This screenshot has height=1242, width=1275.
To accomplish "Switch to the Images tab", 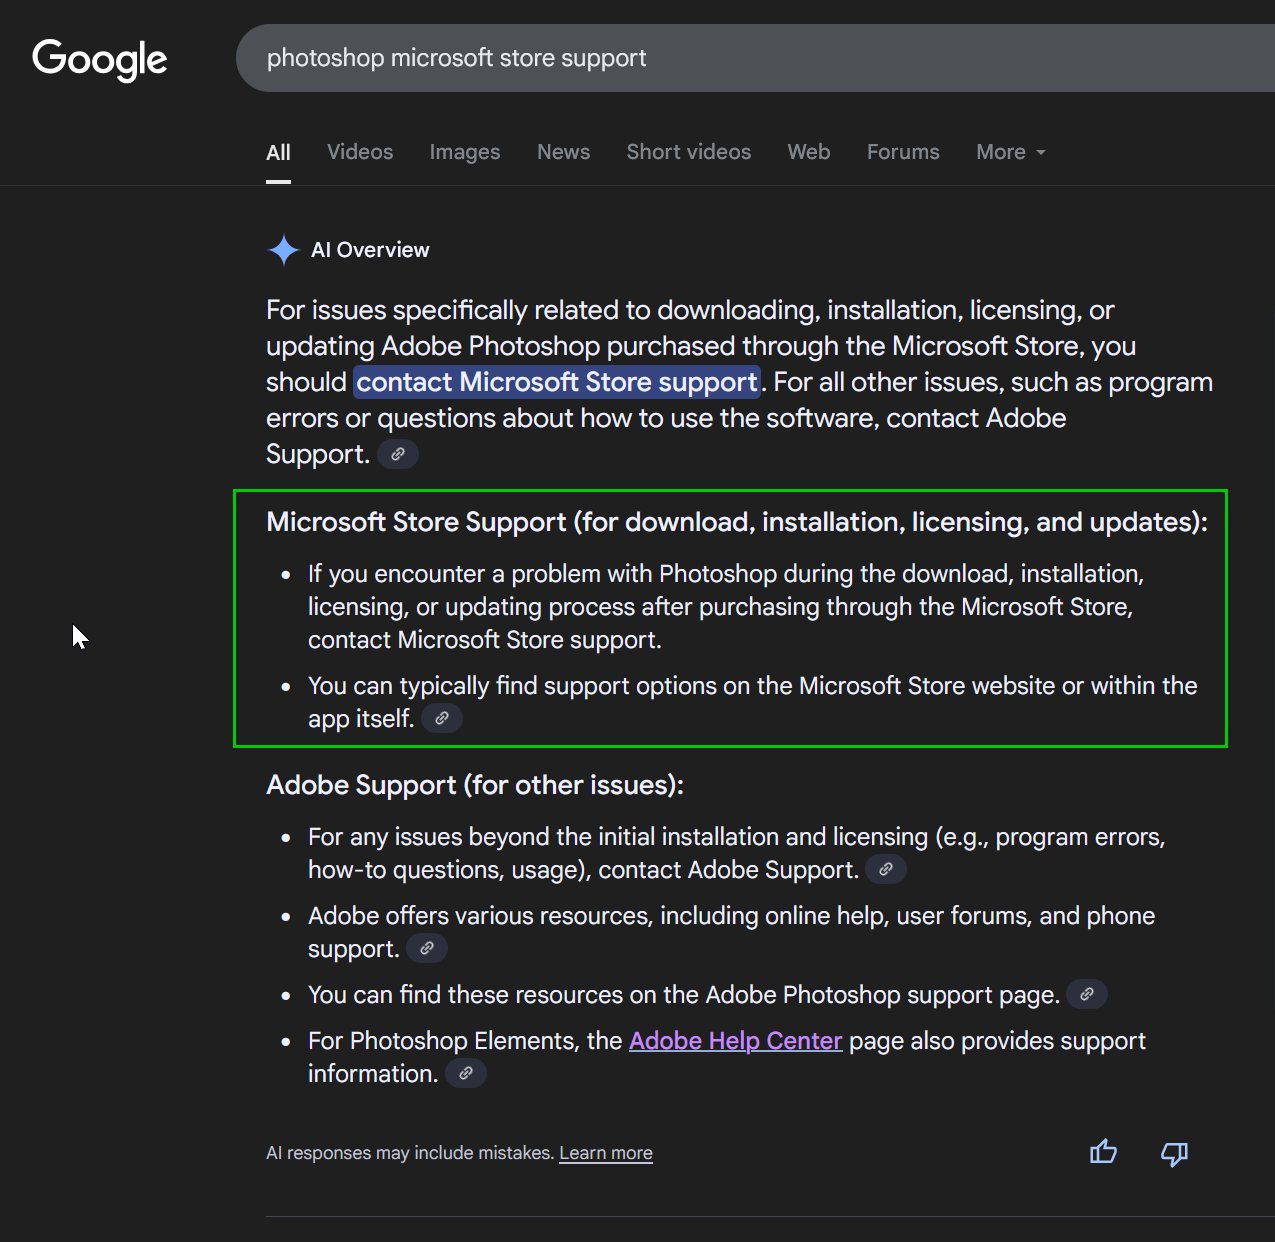I will click(x=464, y=152).
